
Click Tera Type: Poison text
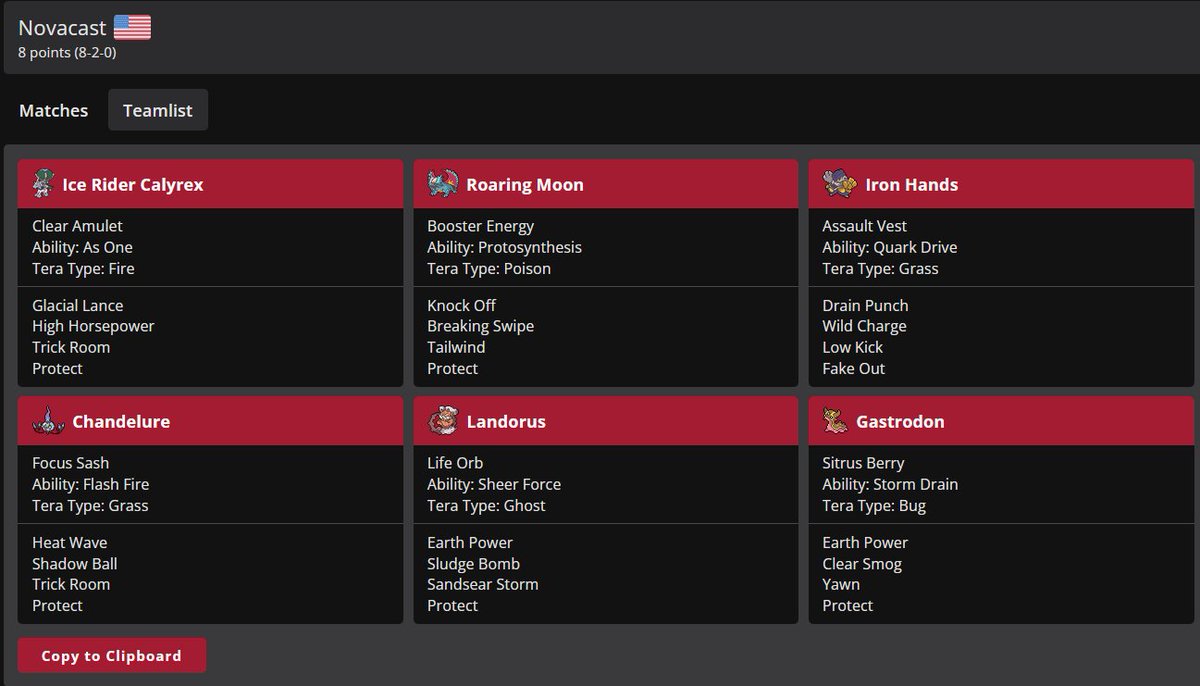pos(489,268)
